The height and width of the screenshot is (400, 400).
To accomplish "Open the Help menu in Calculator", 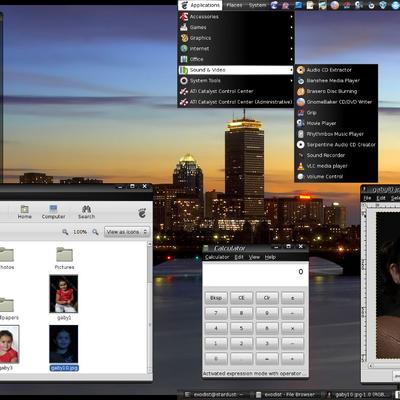I will click(270, 257).
